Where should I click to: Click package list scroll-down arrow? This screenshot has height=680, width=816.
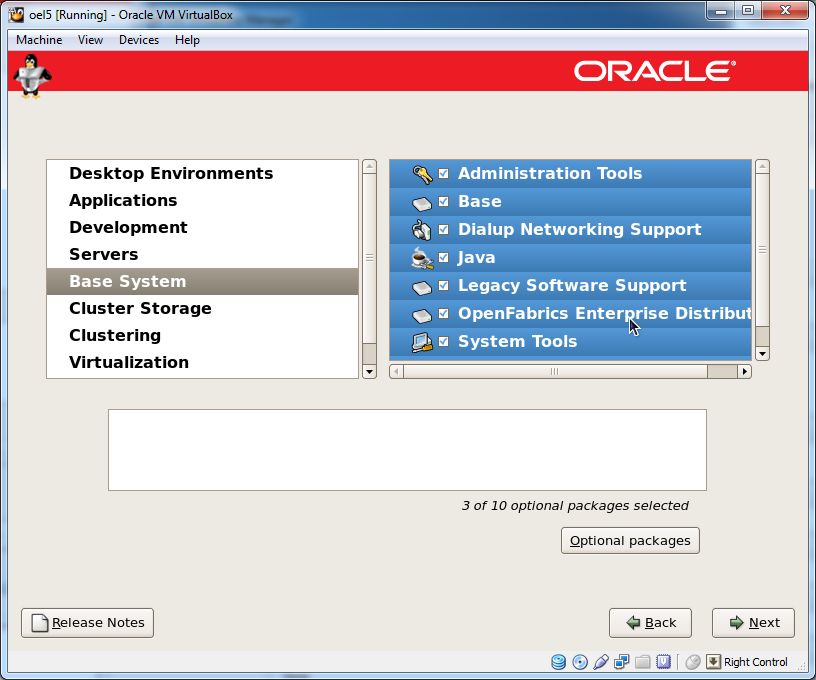pyautogui.click(x=762, y=354)
